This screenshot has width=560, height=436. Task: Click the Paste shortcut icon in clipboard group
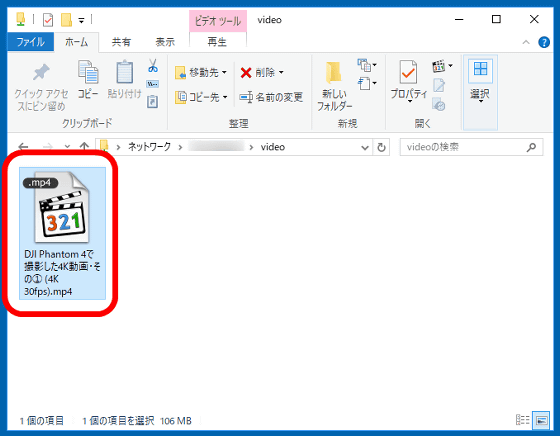coord(153,102)
